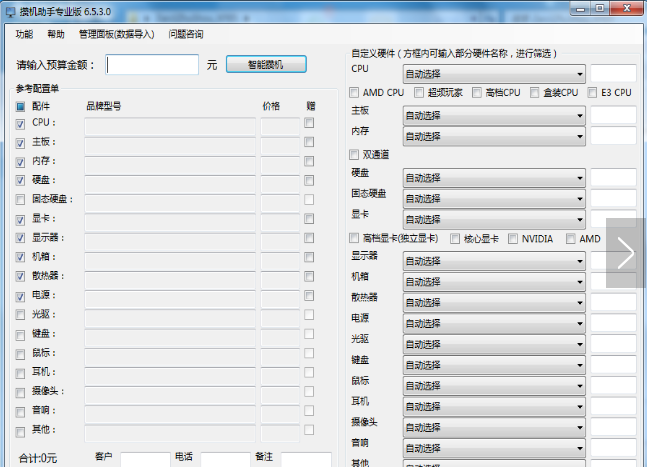This screenshot has width=647, height=467.
Task: Open the 帮助 menu
Action: 56,34
